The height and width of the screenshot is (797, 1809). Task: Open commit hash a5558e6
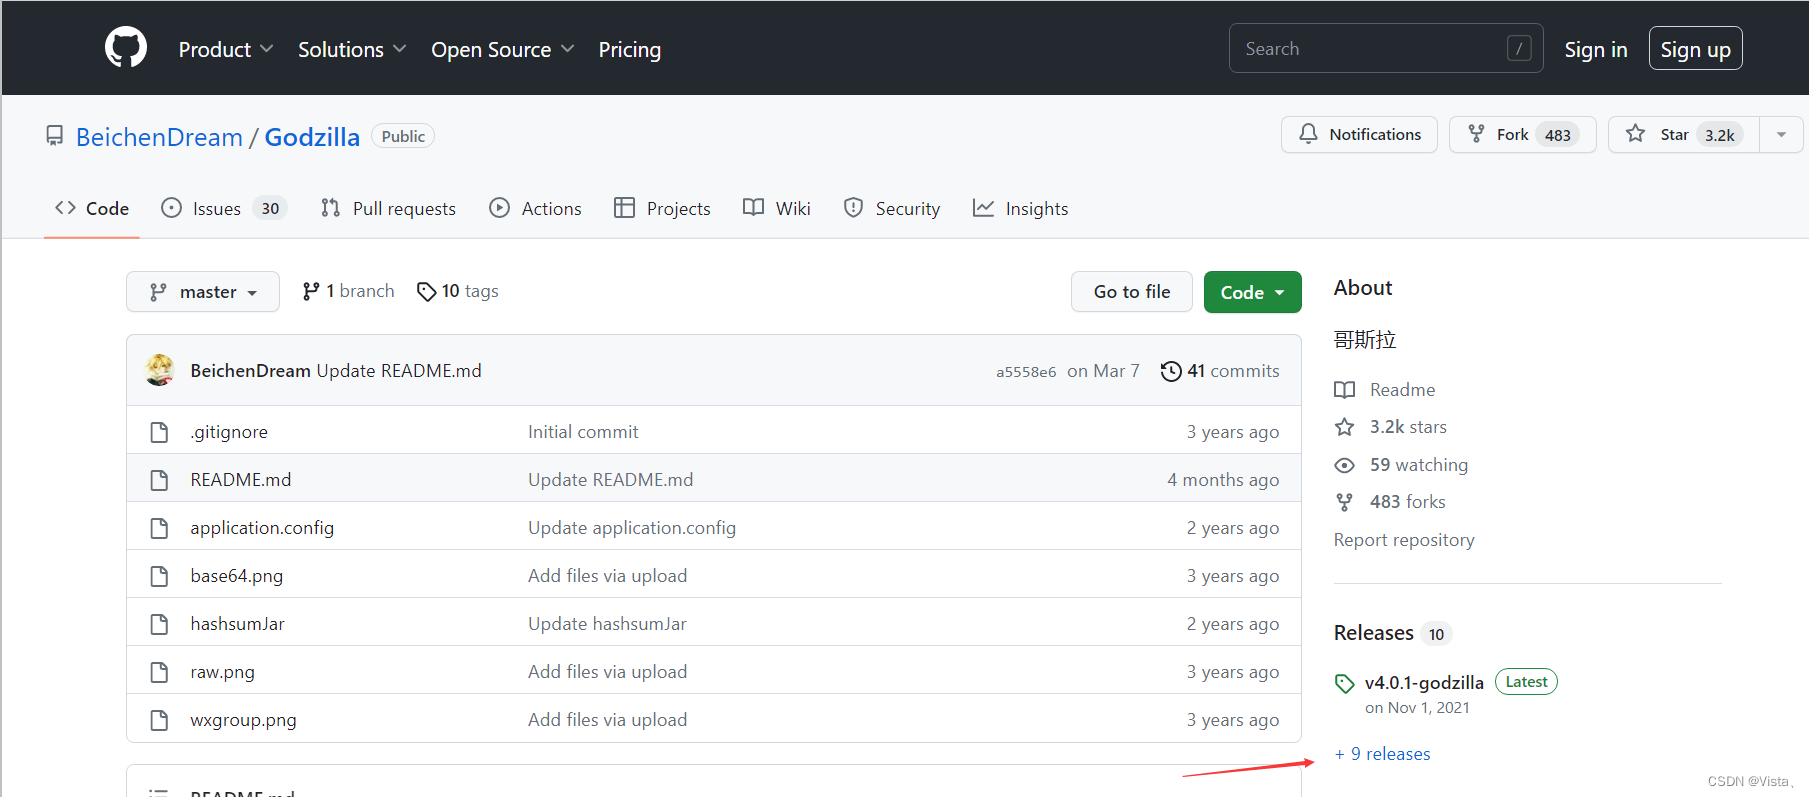(x=1026, y=372)
